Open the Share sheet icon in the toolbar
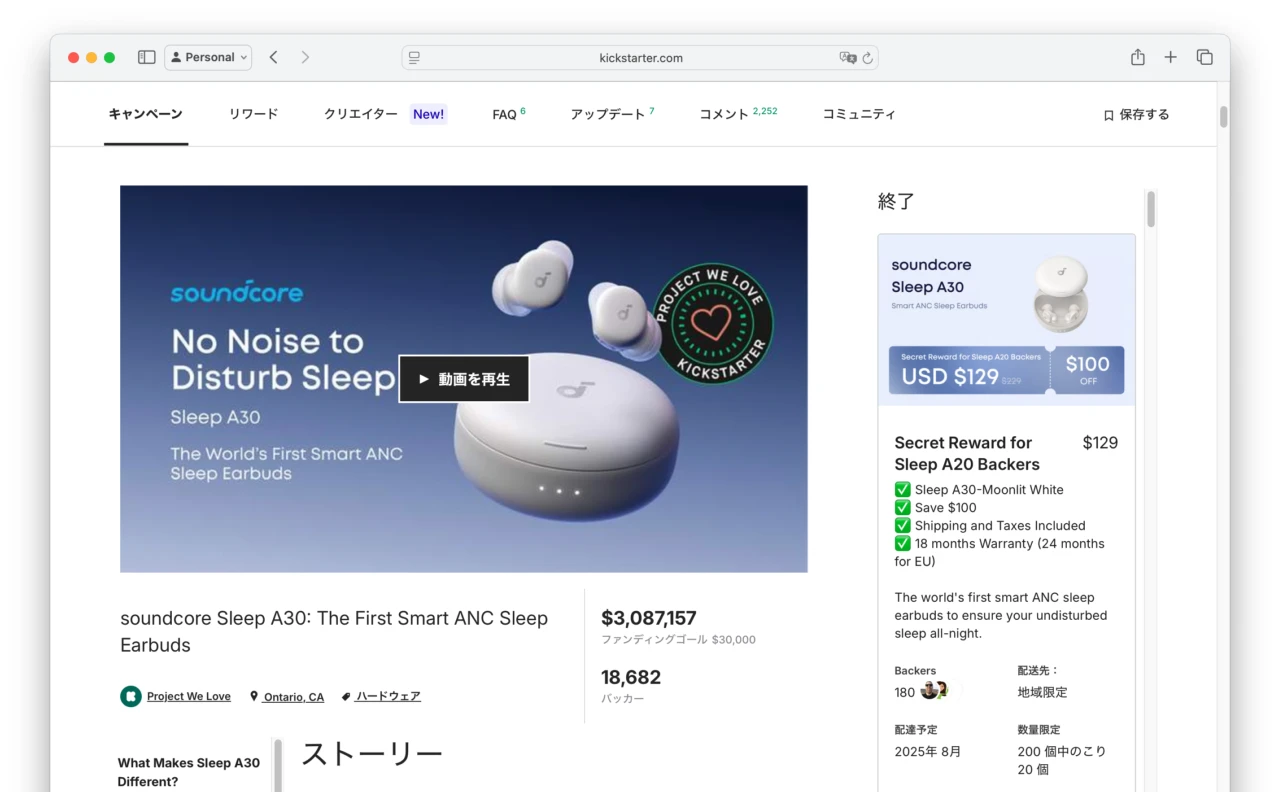1280x792 pixels. 1137,57
